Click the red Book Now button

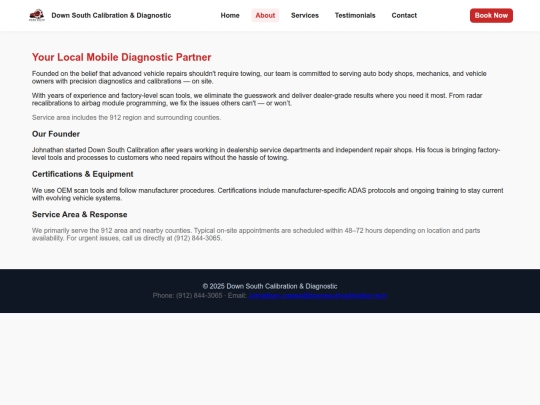491,15
